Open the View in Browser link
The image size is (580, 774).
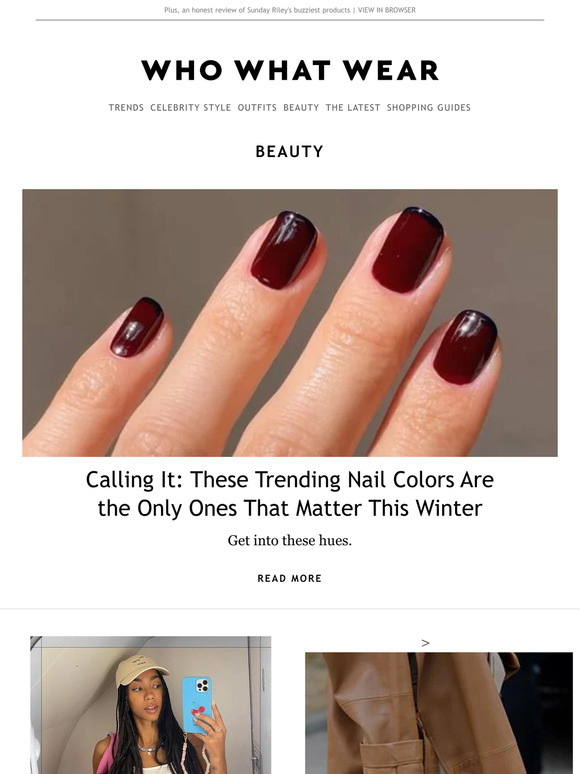[387, 10]
